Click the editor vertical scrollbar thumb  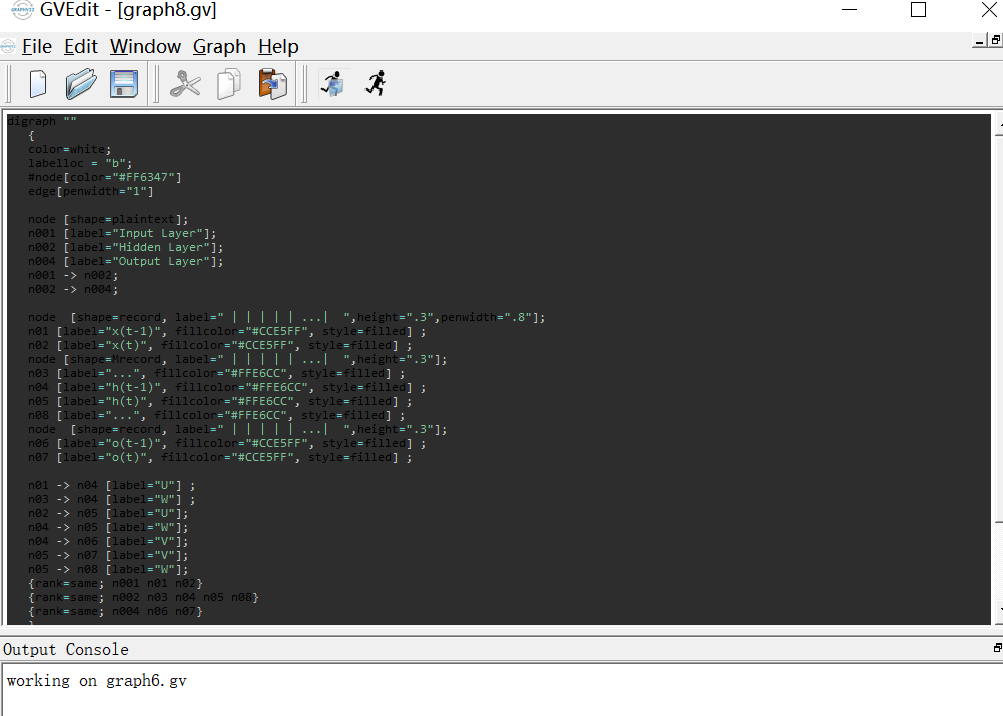tap(999, 328)
